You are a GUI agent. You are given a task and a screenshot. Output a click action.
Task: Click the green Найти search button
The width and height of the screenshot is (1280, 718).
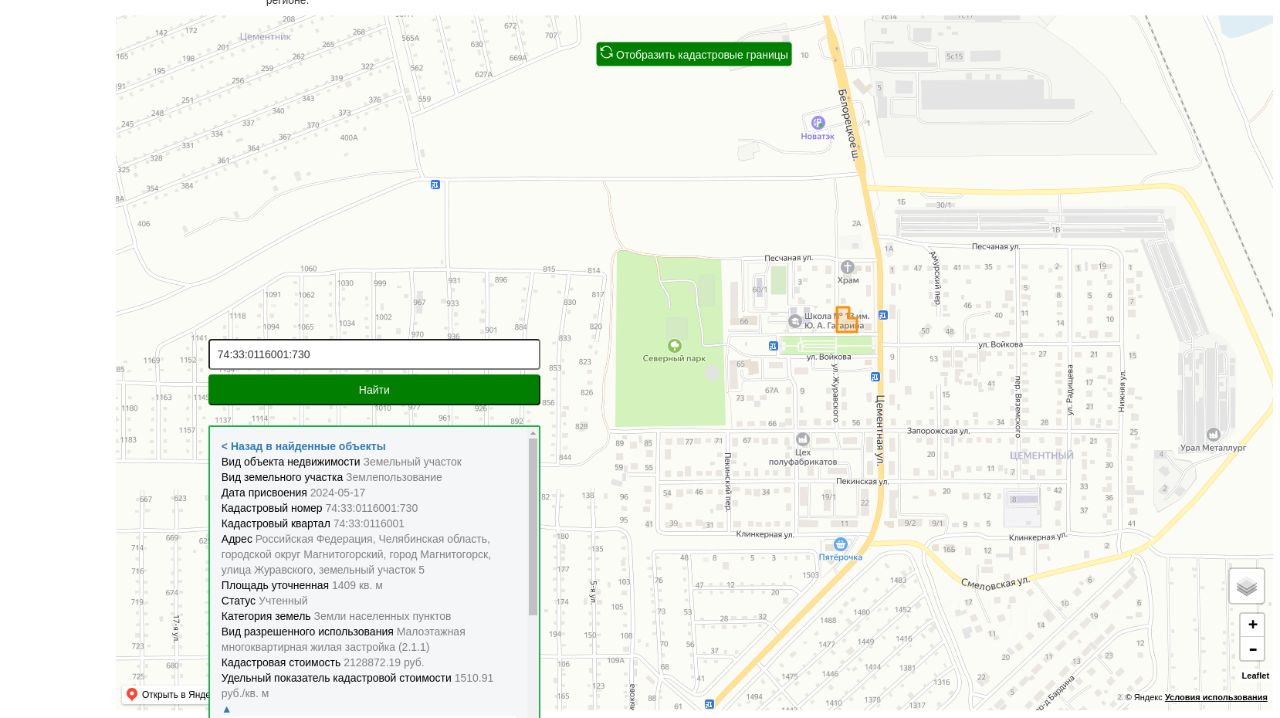tap(374, 390)
